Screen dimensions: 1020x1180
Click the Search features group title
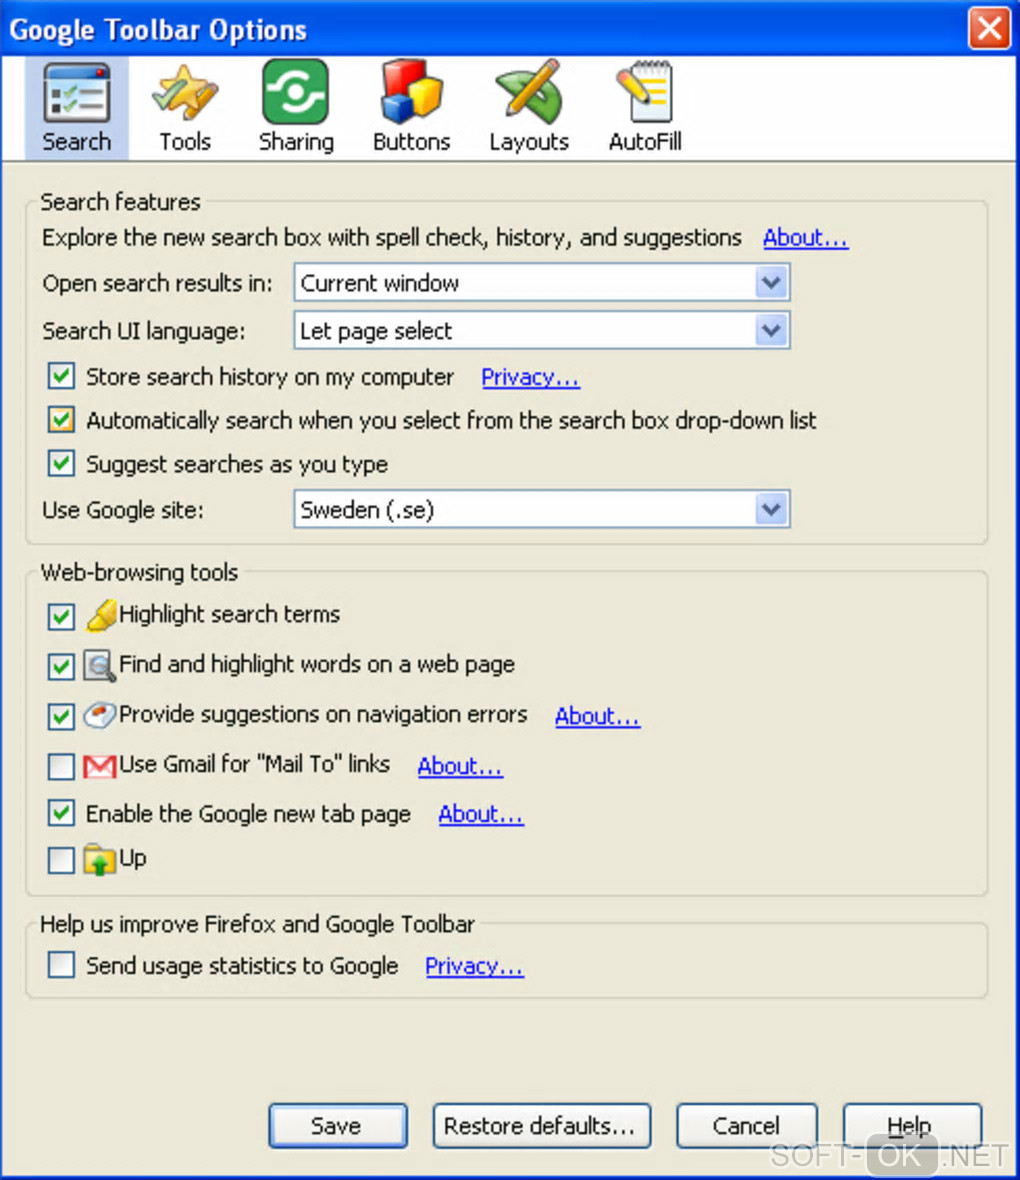120,202
